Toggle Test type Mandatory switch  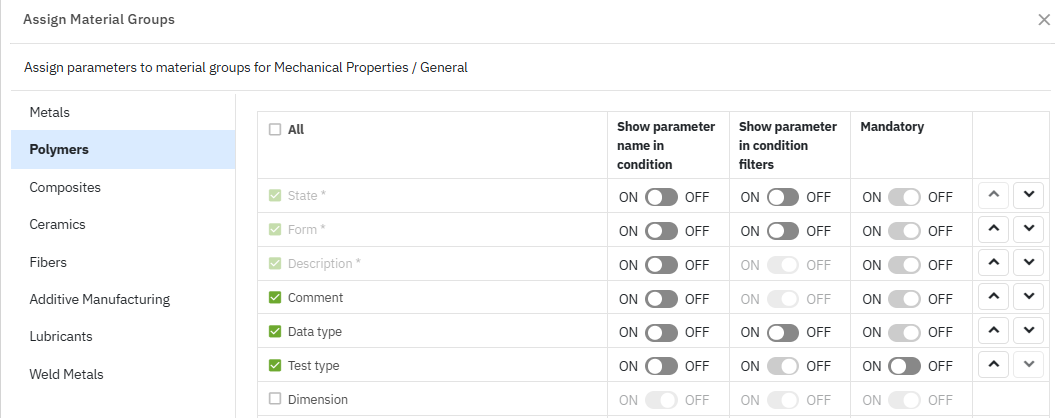(x=904, y=366)
